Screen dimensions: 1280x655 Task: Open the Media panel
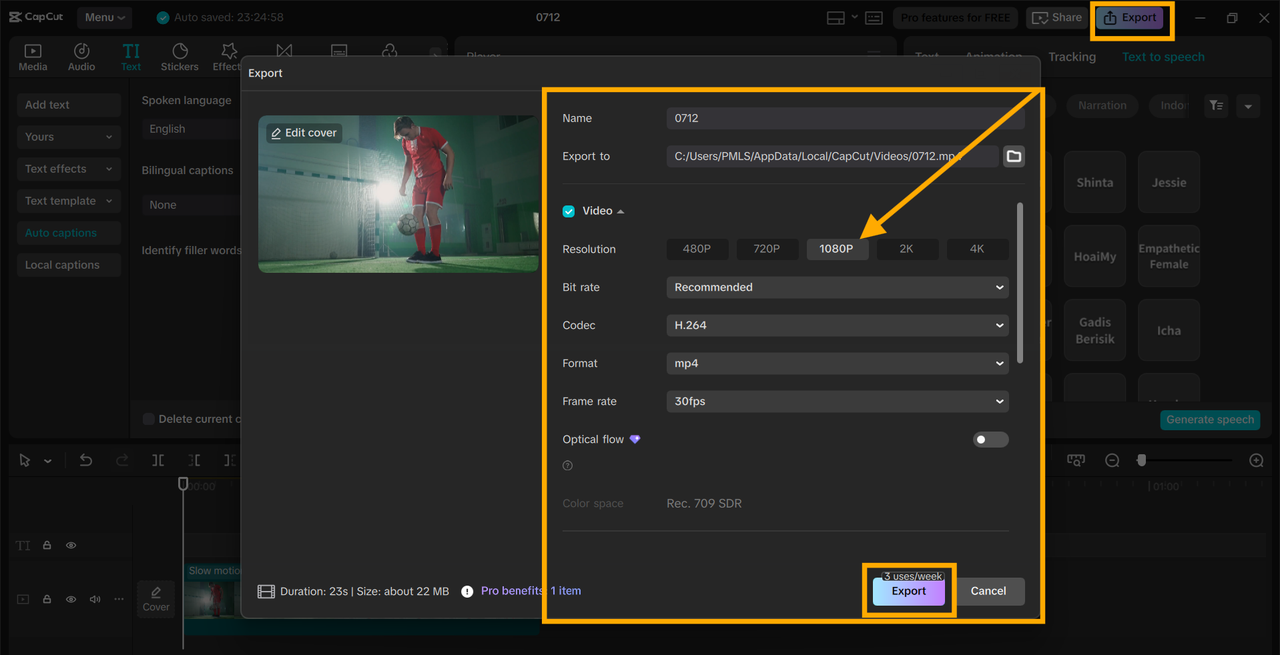tap(33, 57)
